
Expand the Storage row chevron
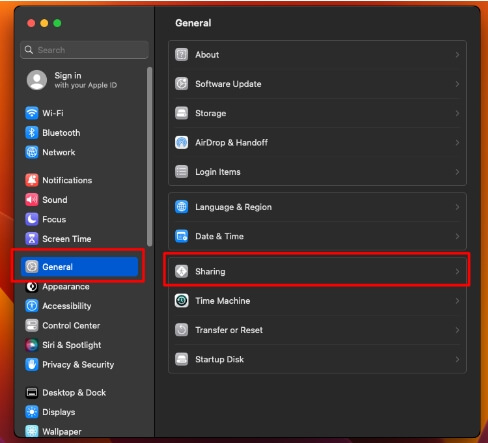click(x=457, y=113)
